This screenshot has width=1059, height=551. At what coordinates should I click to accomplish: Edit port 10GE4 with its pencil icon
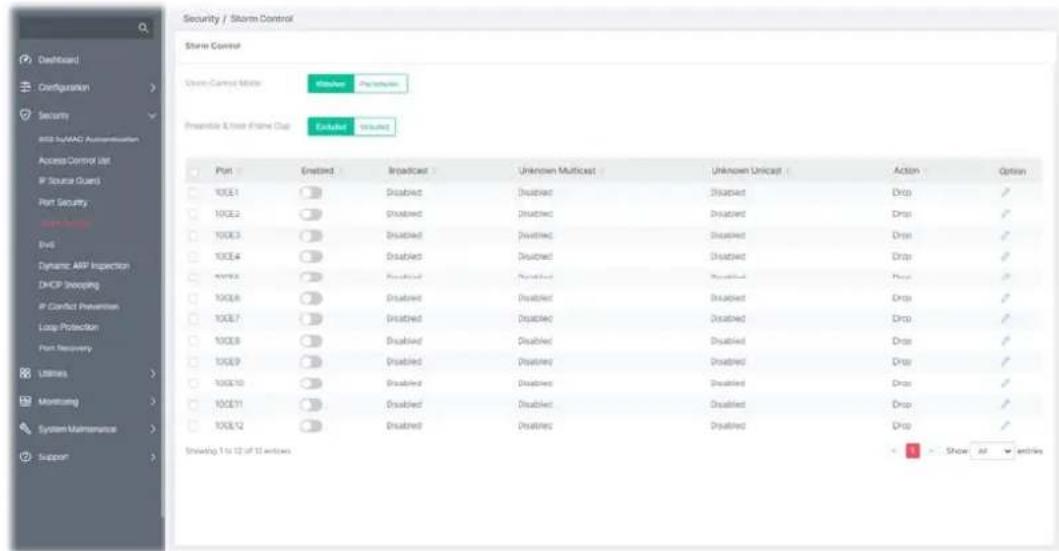coord(1005,256)
